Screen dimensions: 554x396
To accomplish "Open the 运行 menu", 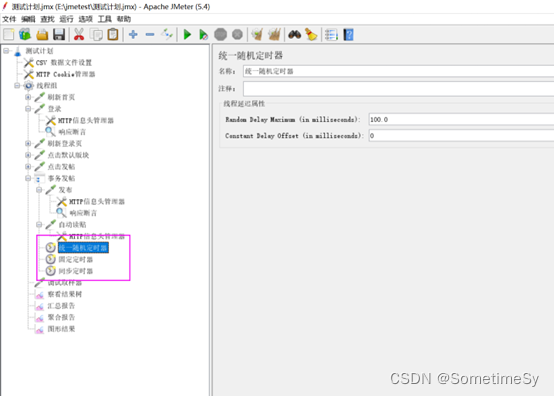I will click(x=66, y=19).
